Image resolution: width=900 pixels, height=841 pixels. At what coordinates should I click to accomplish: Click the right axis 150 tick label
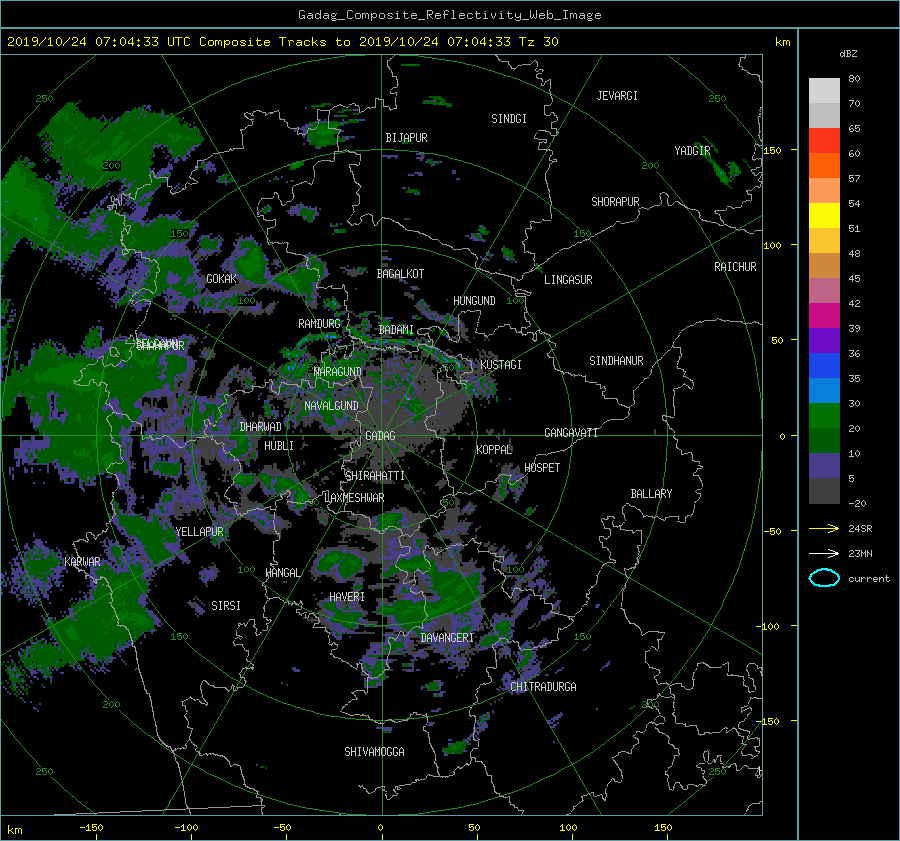point(773,150)
